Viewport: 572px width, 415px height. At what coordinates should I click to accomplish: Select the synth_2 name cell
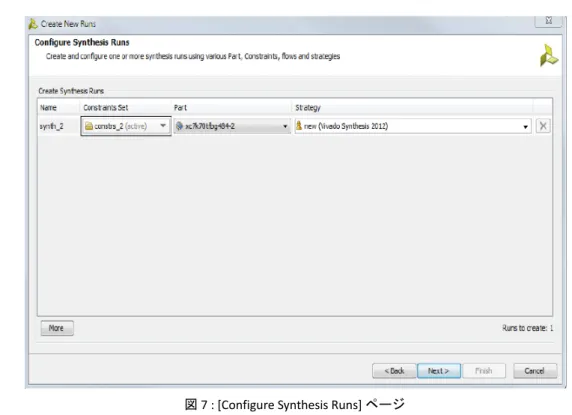click(x=51, y=126)
